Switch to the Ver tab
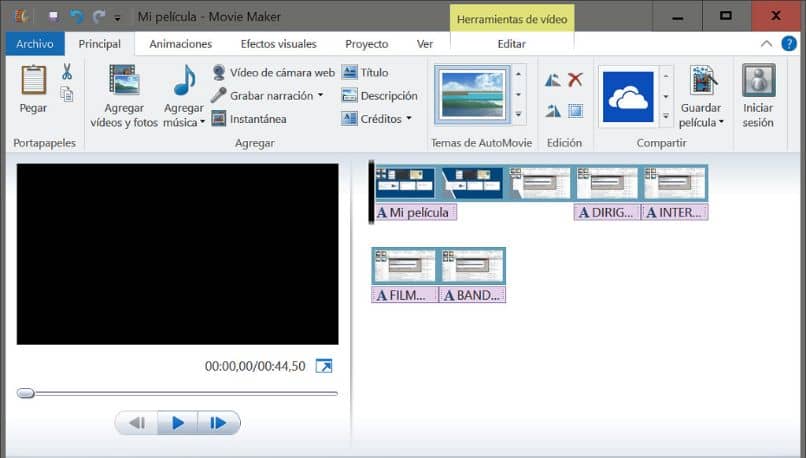 tap(425, 44)
